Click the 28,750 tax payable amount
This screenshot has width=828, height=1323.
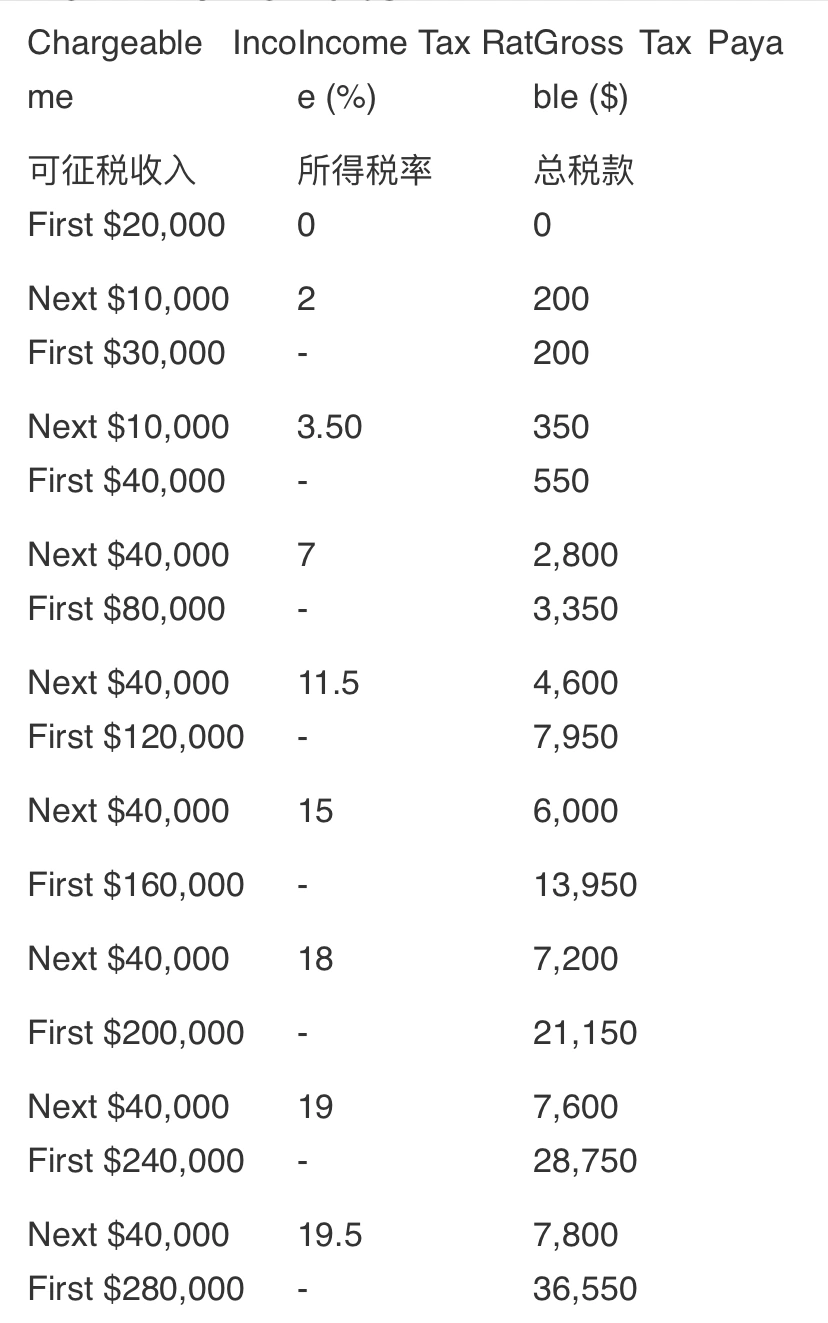584,1161
